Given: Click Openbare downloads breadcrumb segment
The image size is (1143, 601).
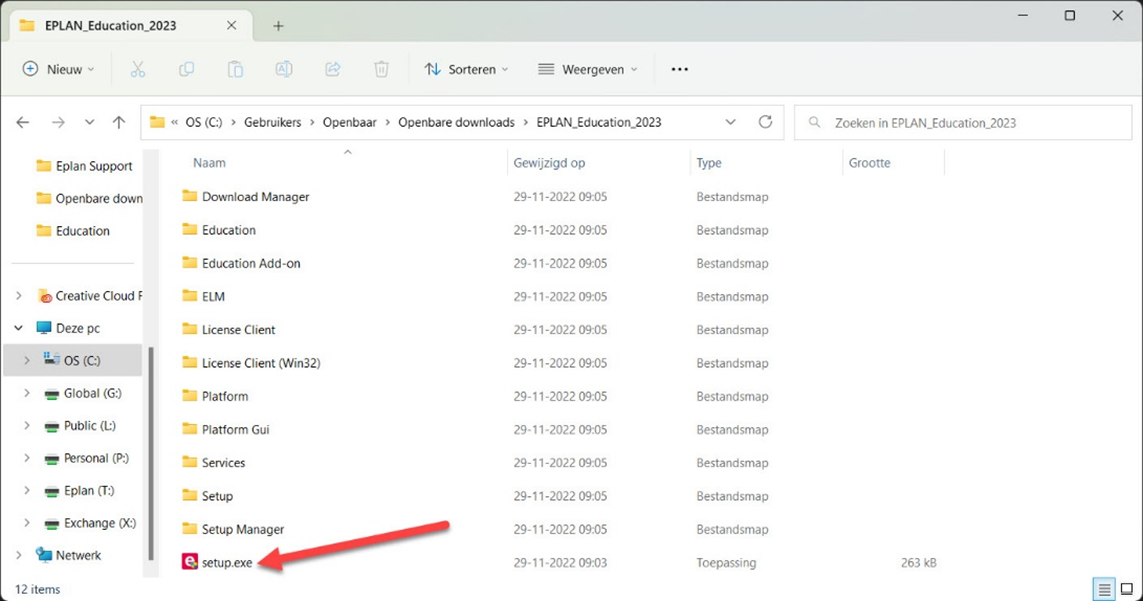Looking at the screenshot, I should [x=456, y=122].
